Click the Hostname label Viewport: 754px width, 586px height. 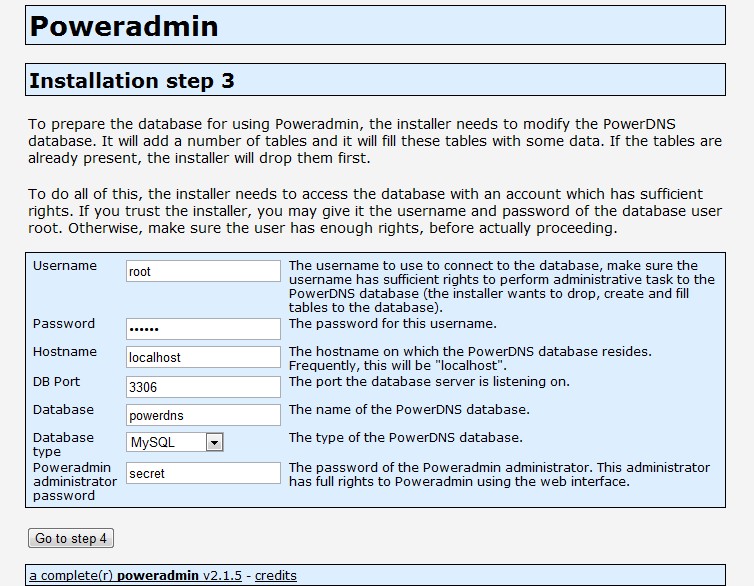(65, 352)
